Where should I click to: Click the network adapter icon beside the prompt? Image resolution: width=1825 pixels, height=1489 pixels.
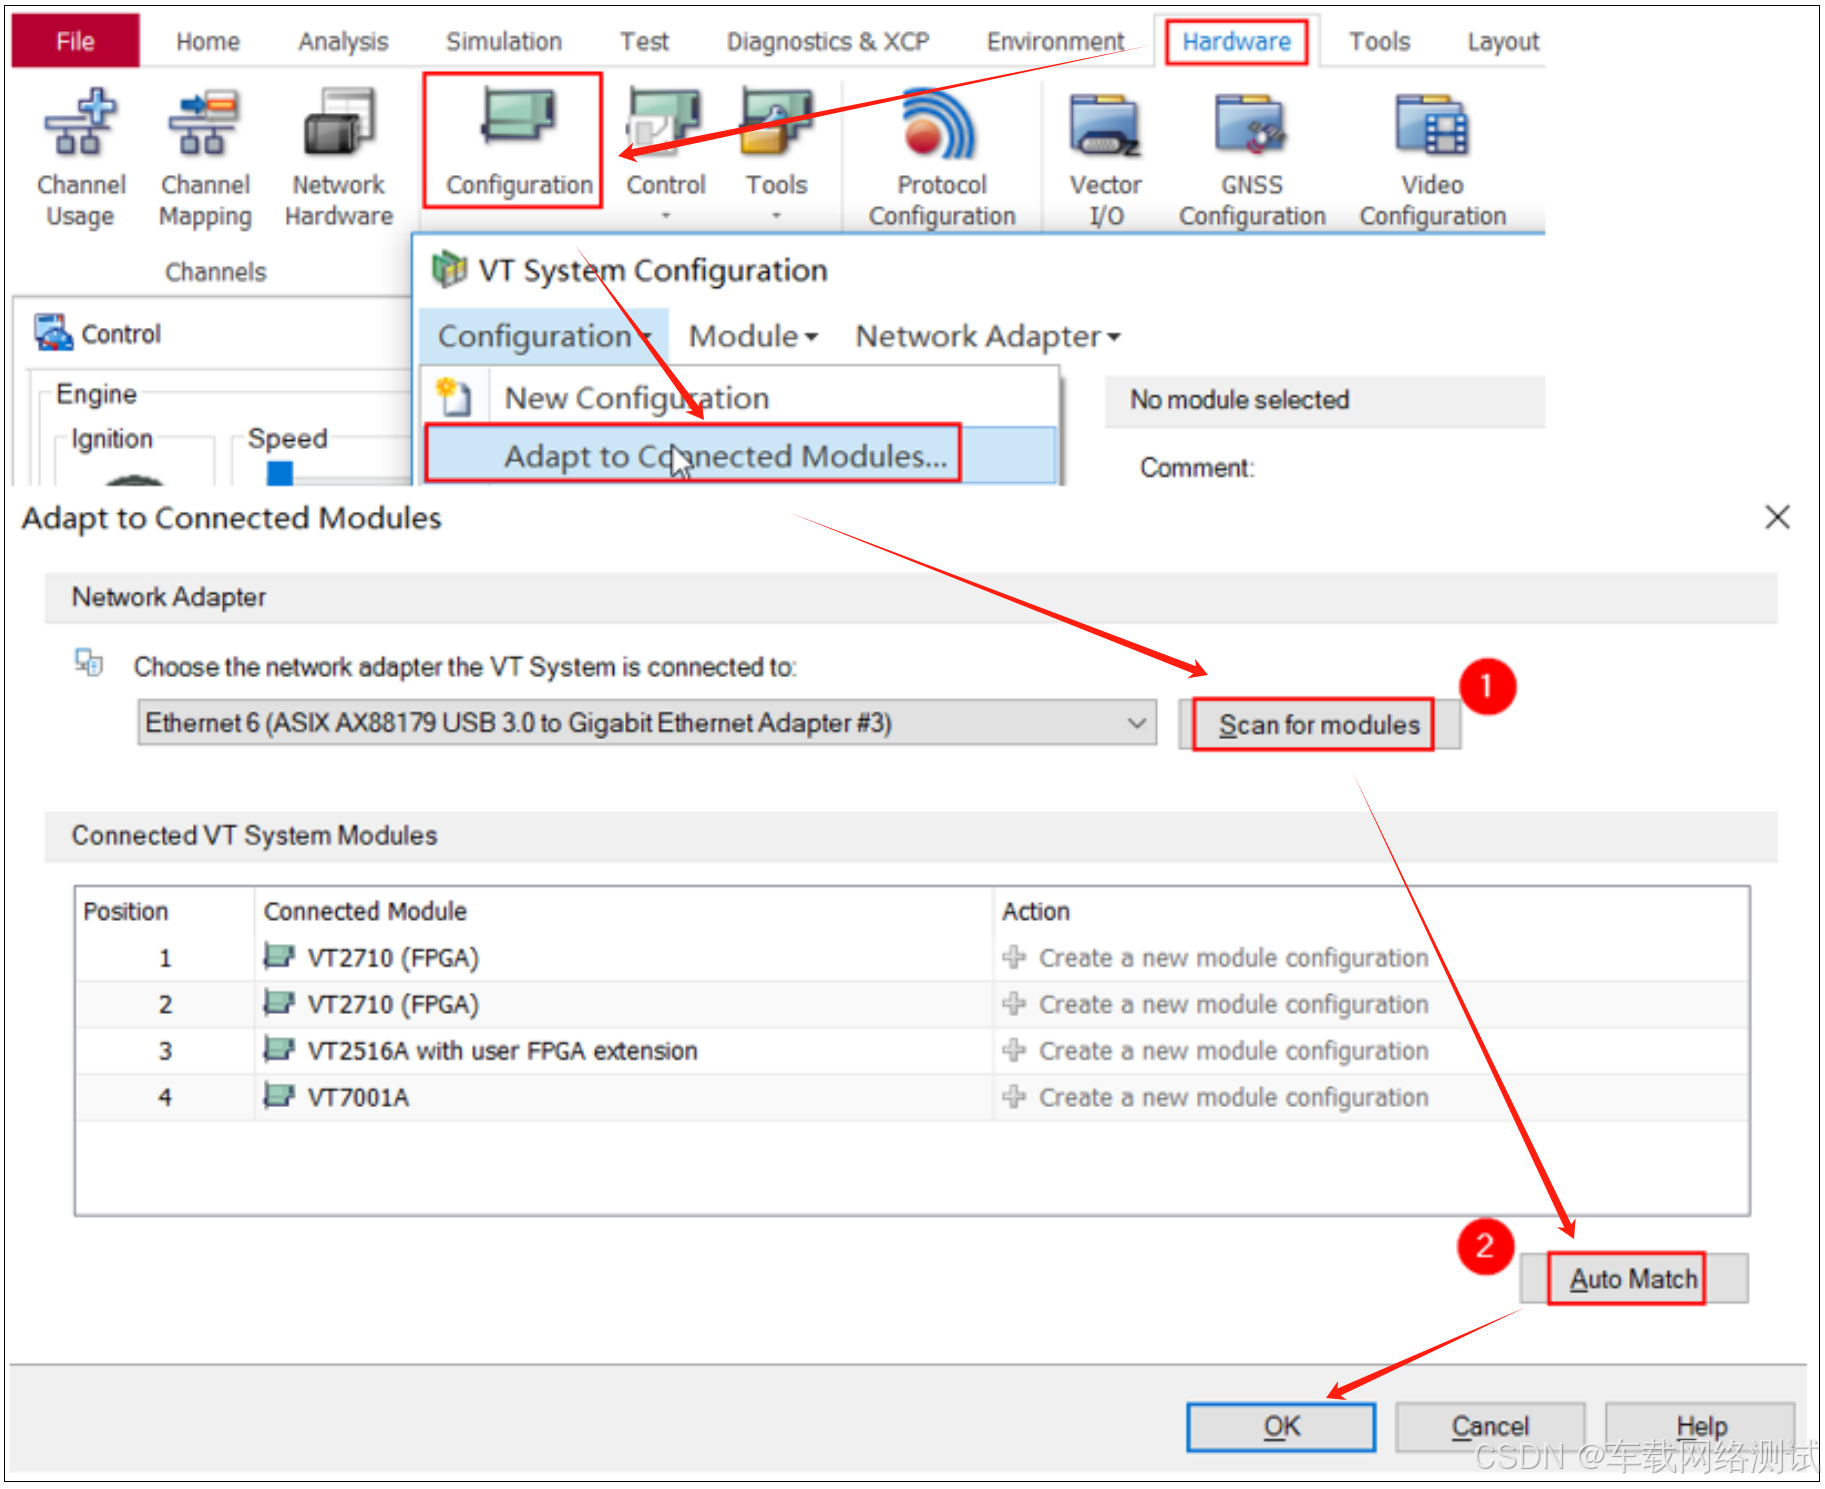[x=88, y=662]
